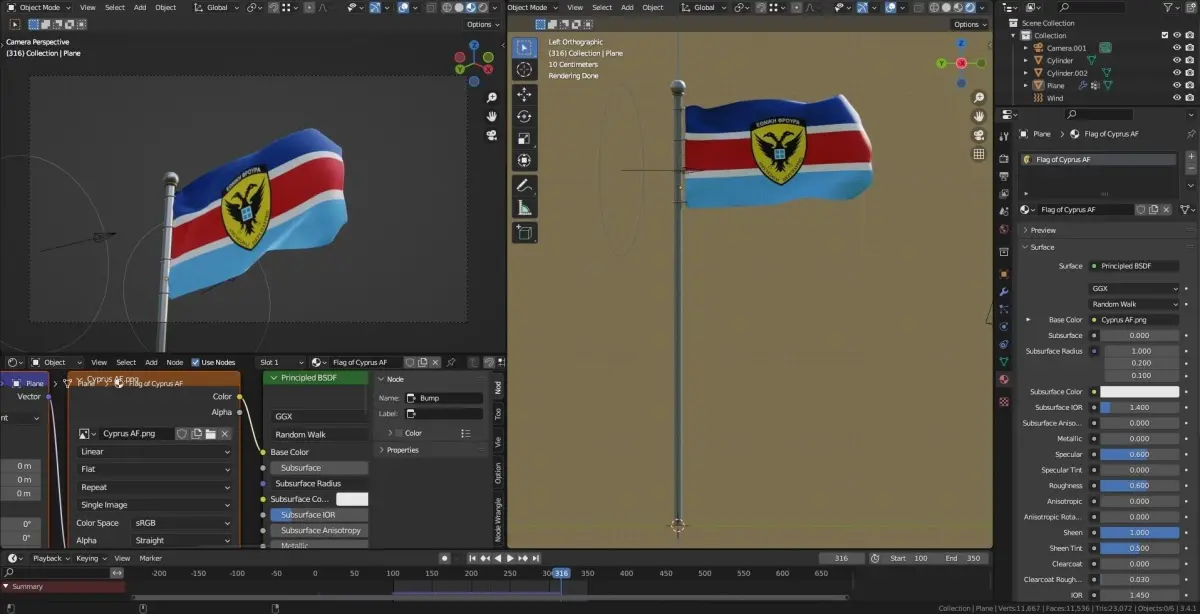Select the Annotate tool in right viewport
1200x614 pixels.
pyautogui.click(x=525, y=186)
